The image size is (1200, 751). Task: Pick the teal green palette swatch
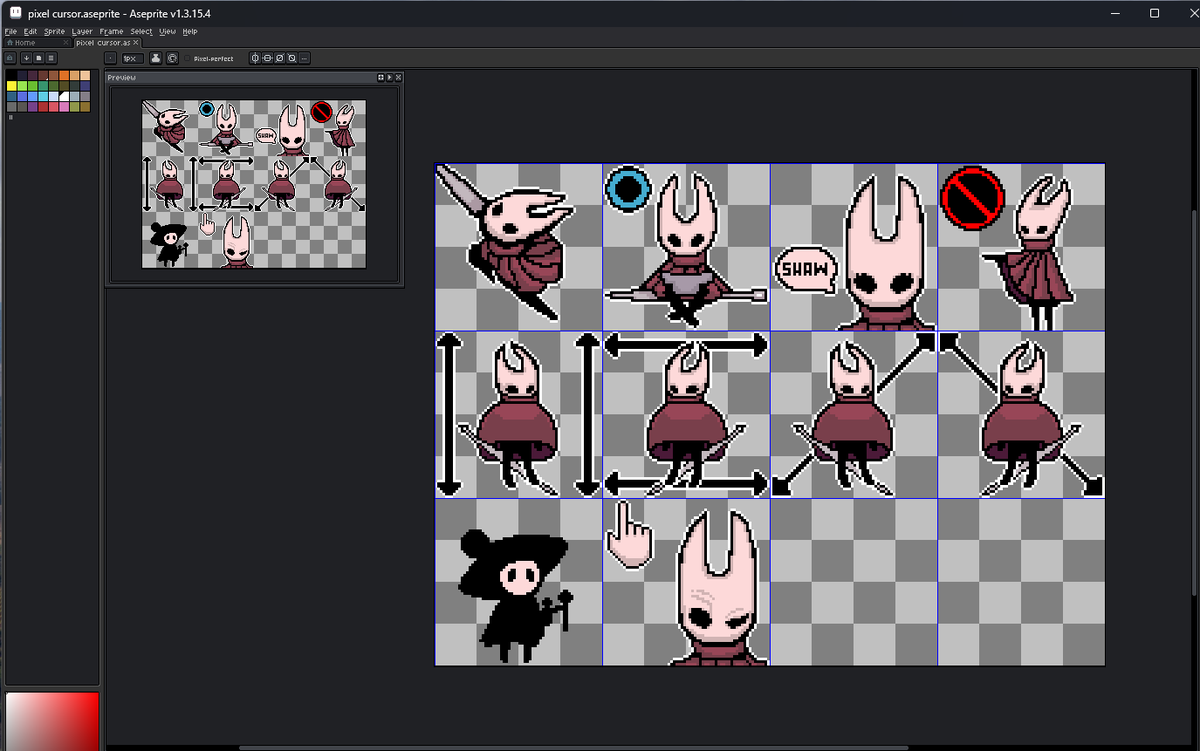tap(43, 86)
